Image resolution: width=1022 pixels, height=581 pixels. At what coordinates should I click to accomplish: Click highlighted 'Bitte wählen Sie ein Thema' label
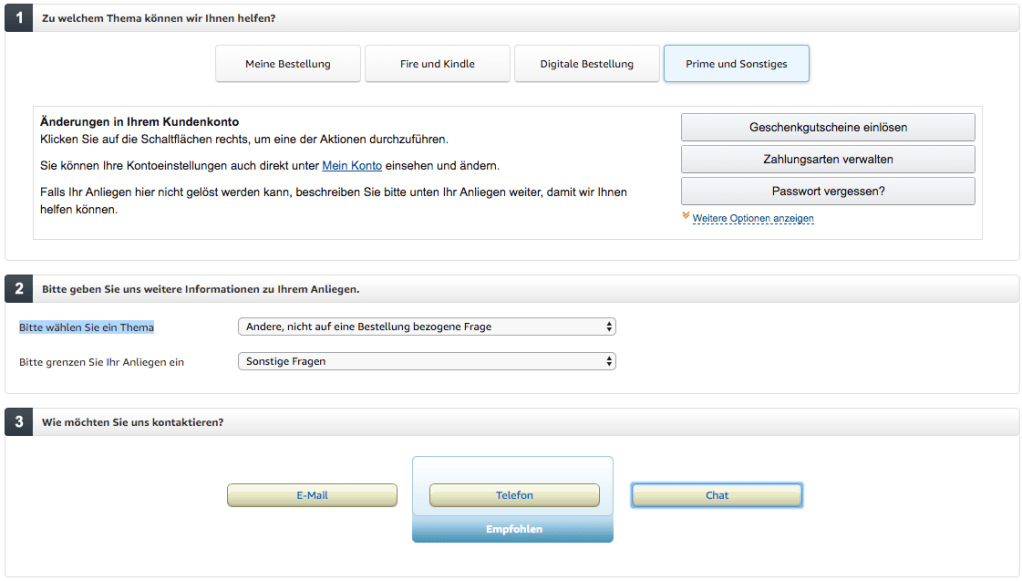pos(87,328)
